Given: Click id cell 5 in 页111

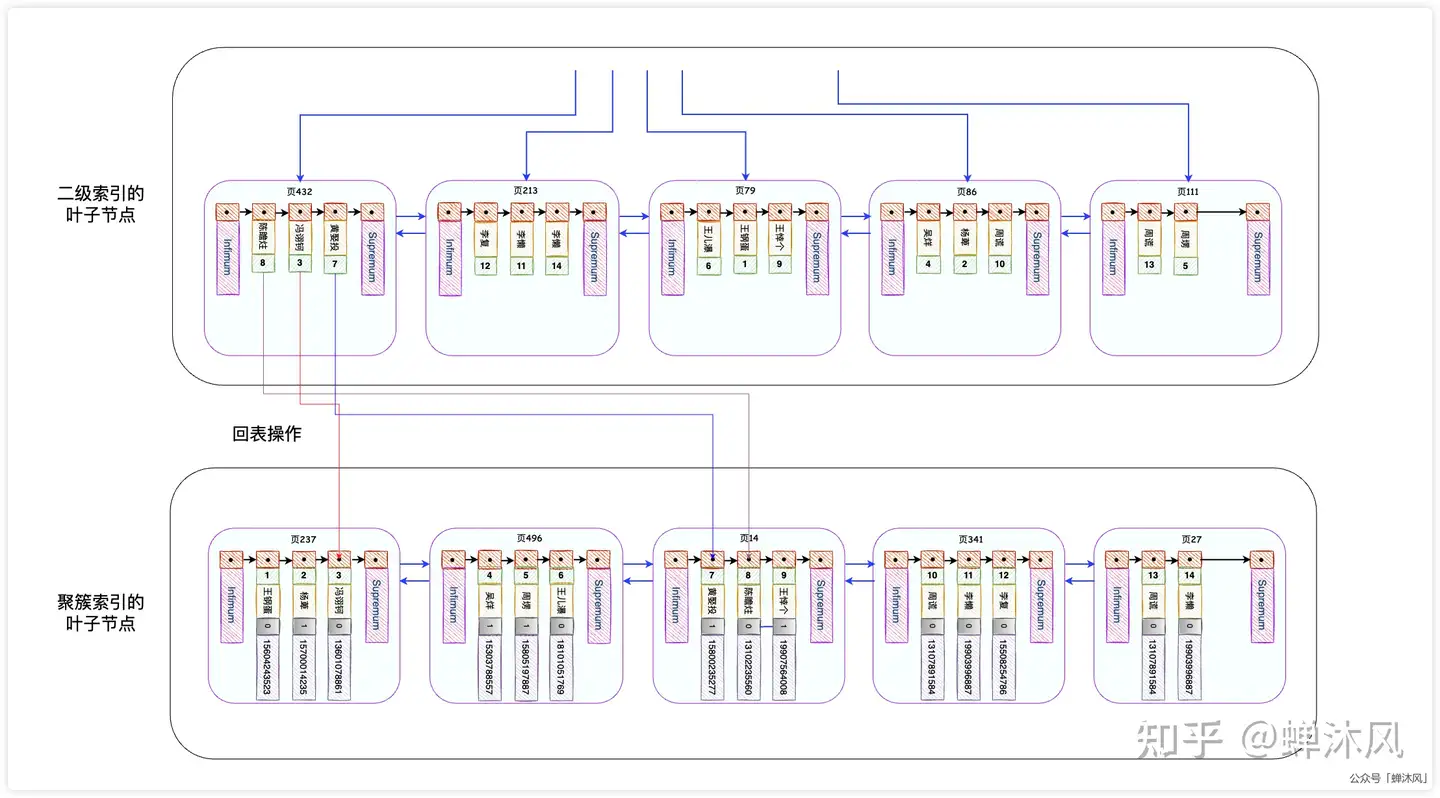Looking at the screenshot, I should point(1186,265).
